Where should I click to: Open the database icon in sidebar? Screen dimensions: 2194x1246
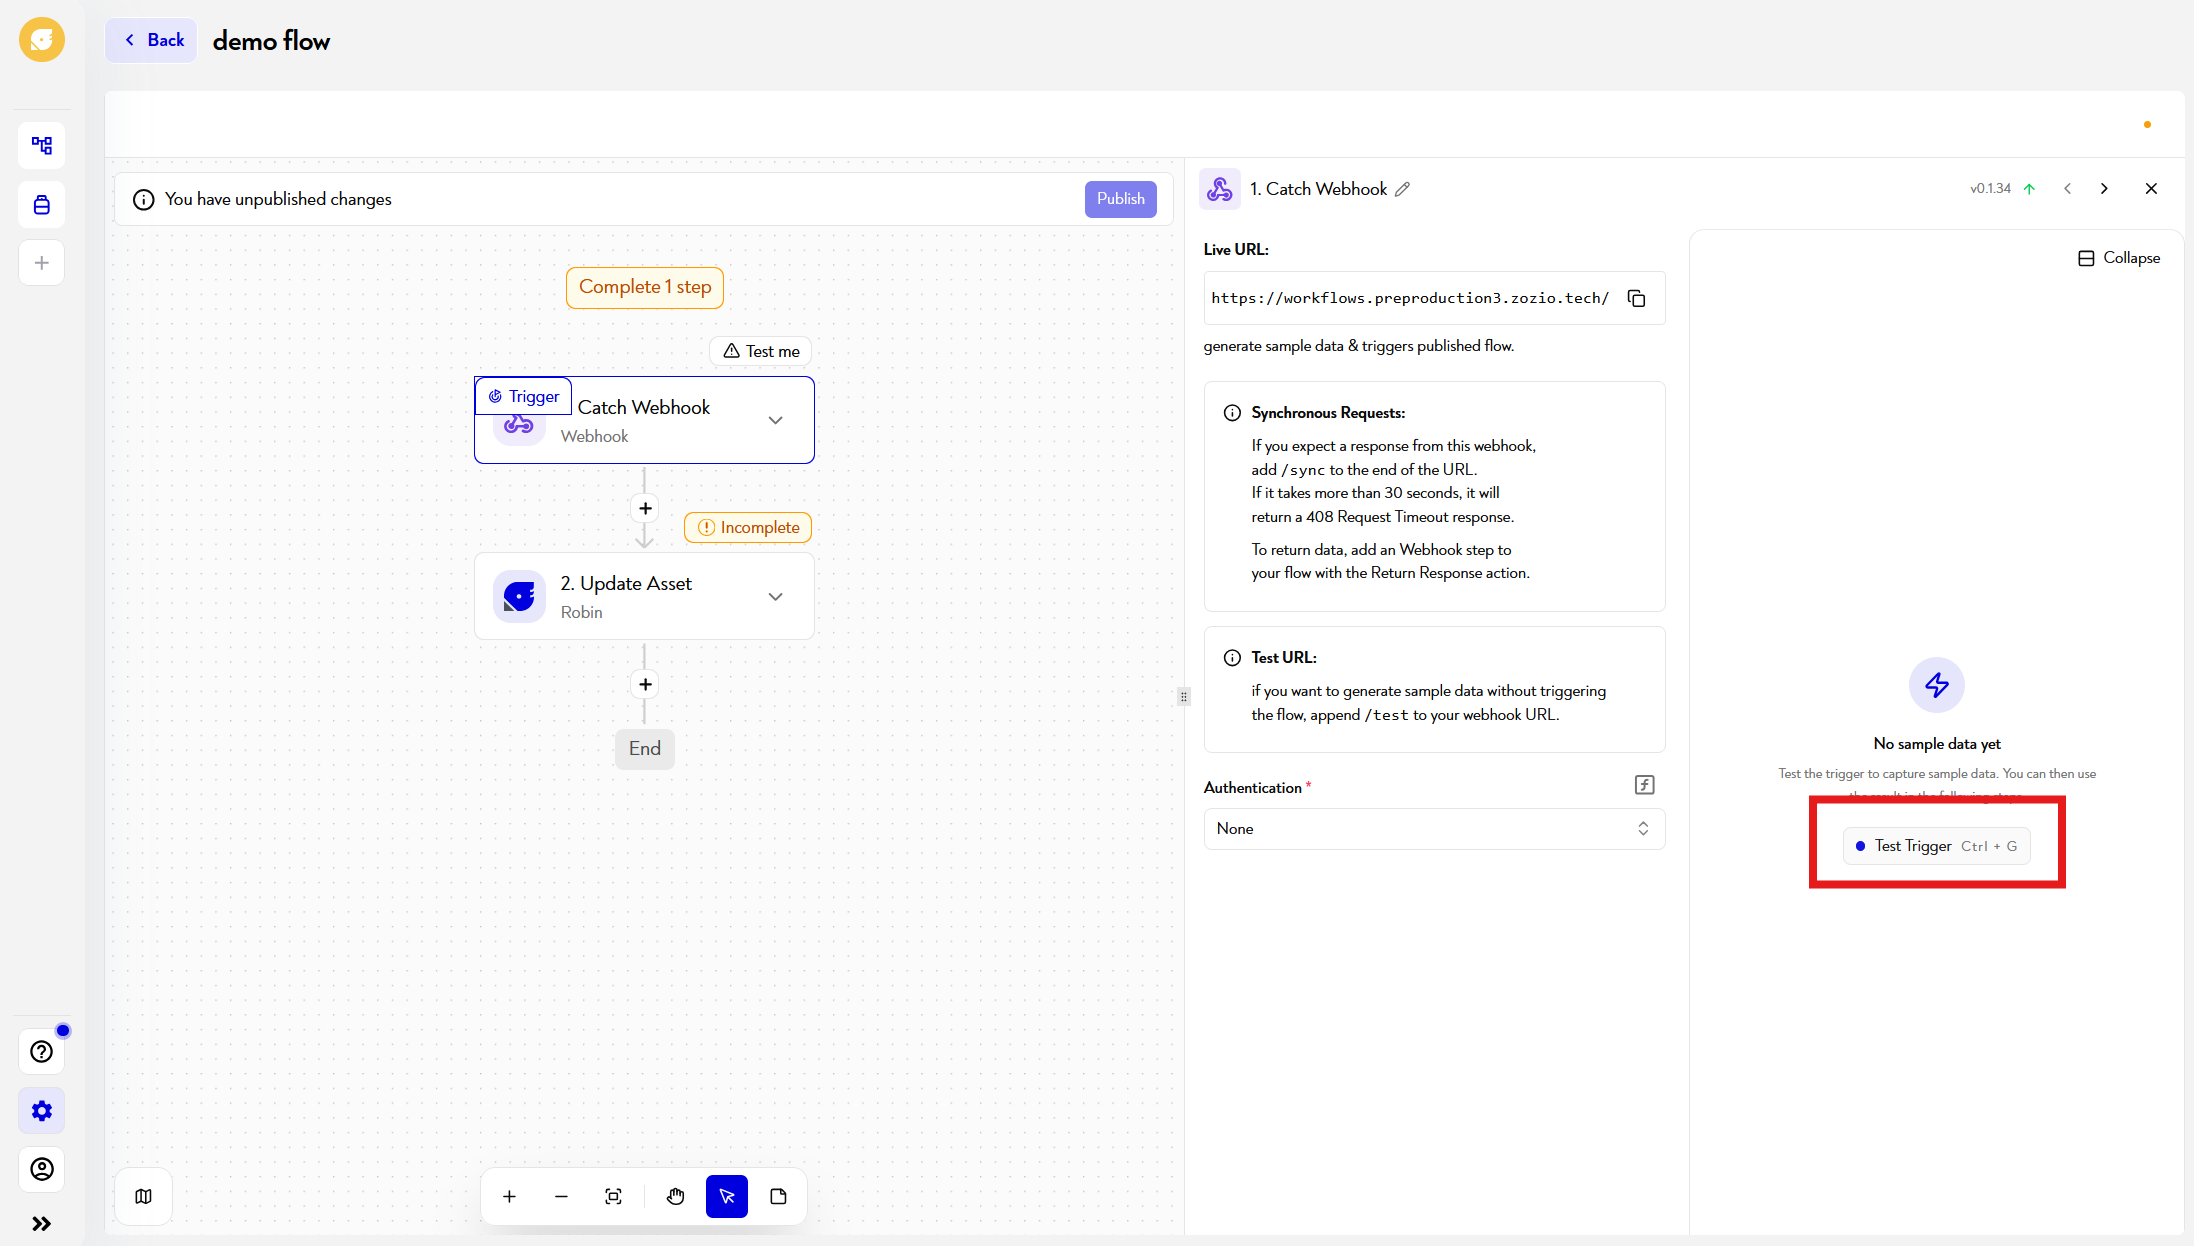click(x=42, y=205)
